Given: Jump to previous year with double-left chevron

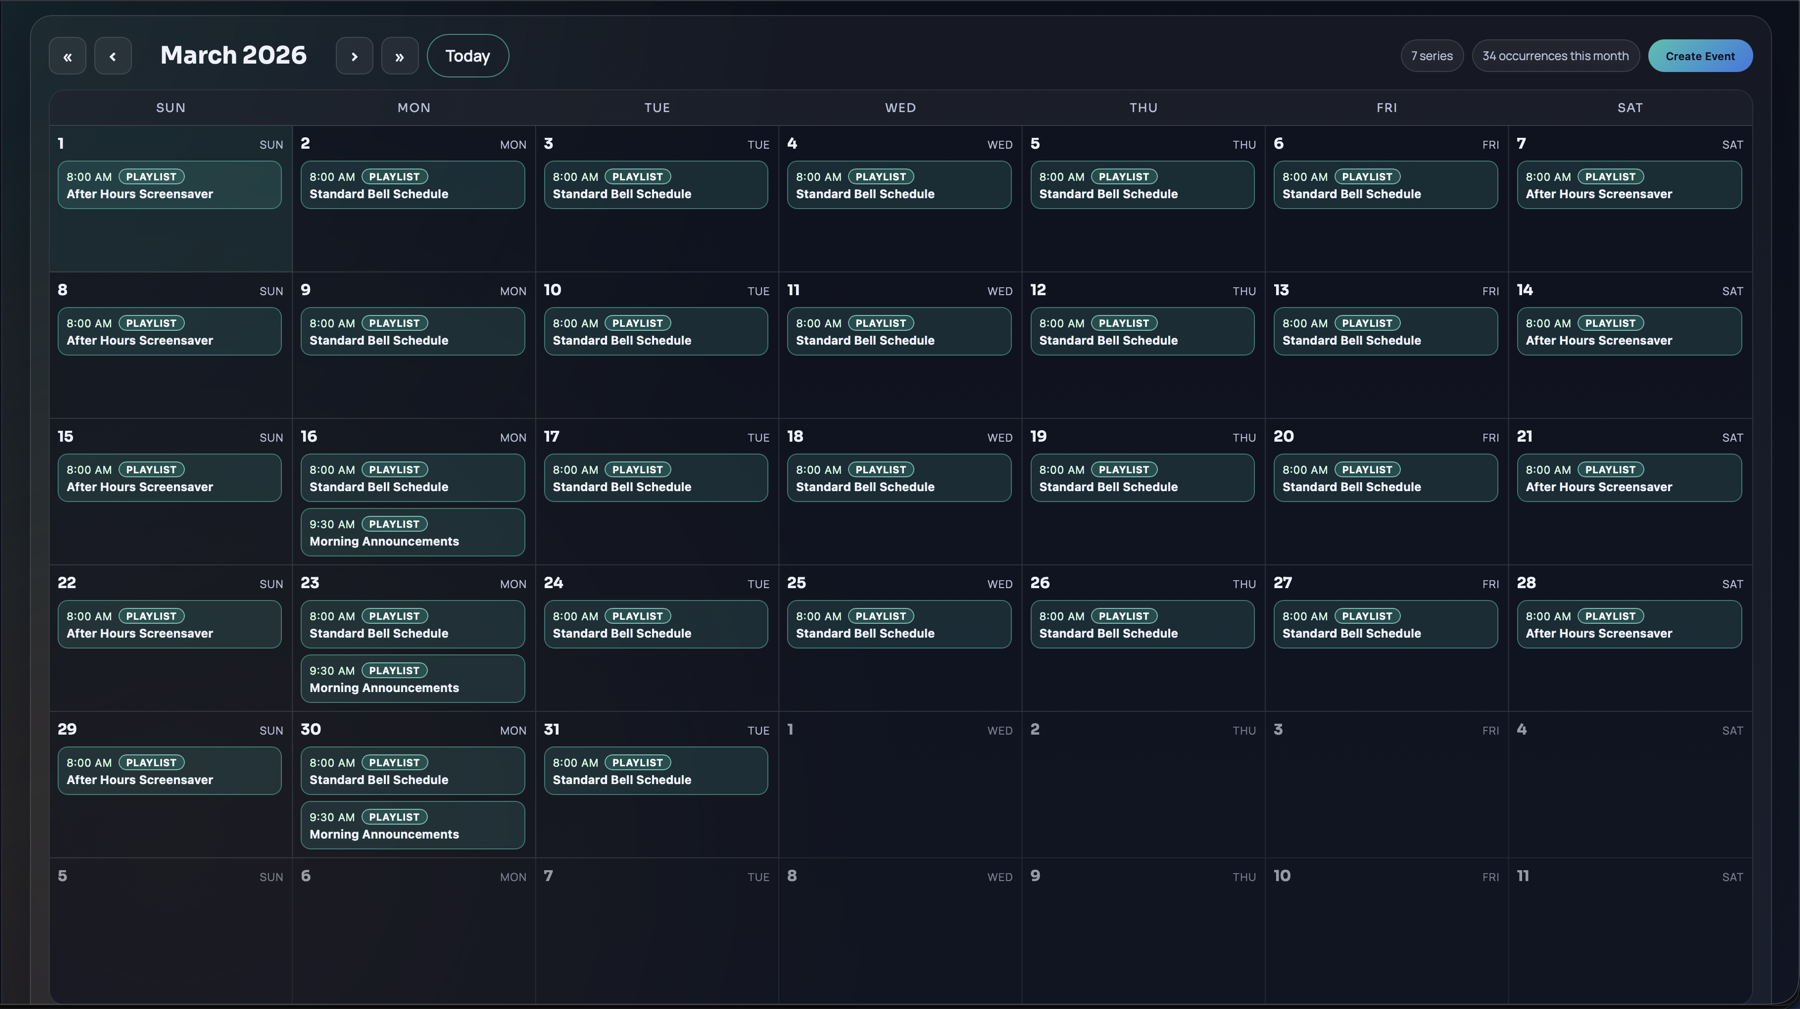Looking at the screenshot, I should coord(67,56).
